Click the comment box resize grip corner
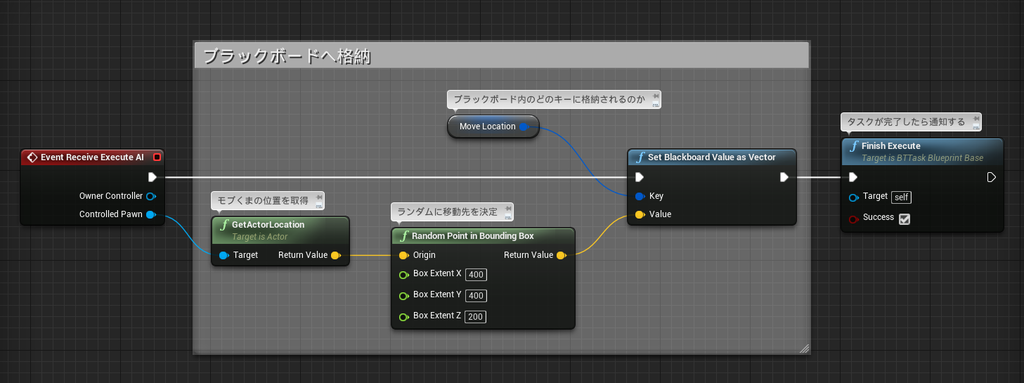1024x383 pixels. click(804, 348)
